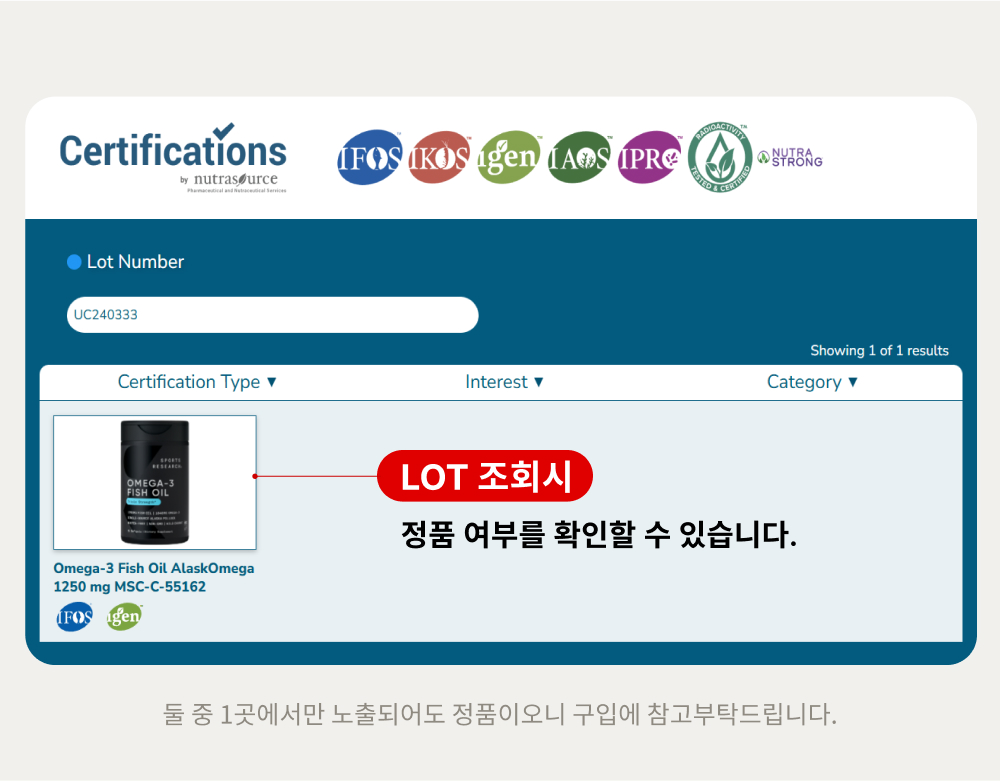This screenshot has height=781, width=1000.
Task: Open the Certification Type dropdown
Action: coord(197,382)
